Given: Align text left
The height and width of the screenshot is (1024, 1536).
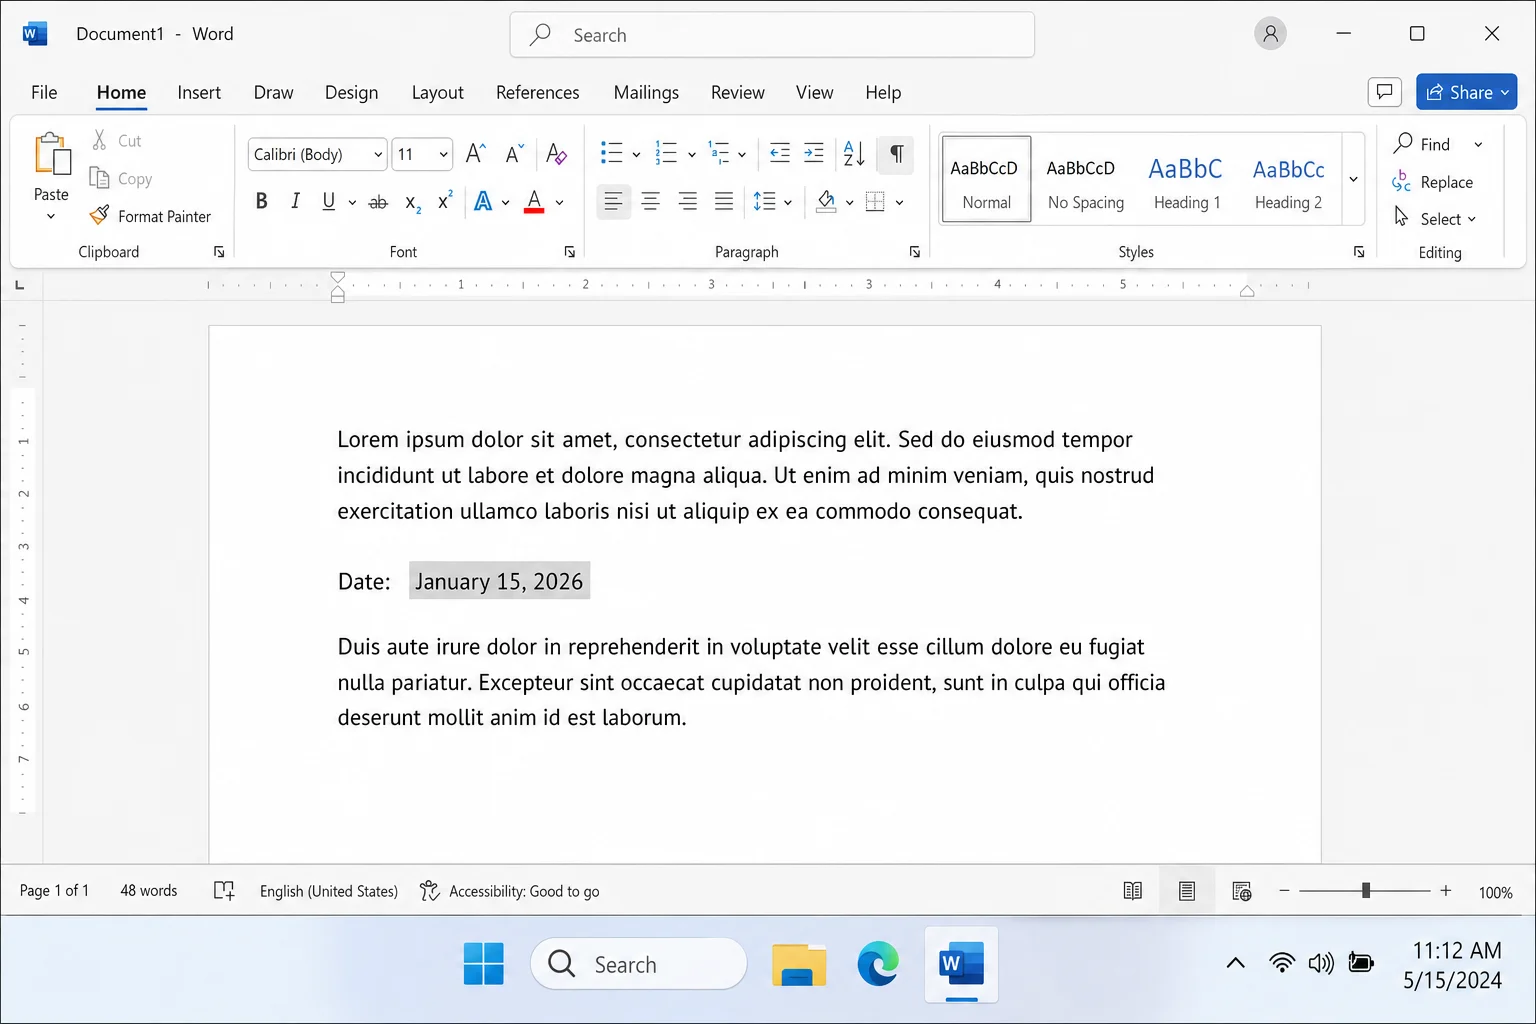Looking at the screenshot, I should (x=613, y=202).
